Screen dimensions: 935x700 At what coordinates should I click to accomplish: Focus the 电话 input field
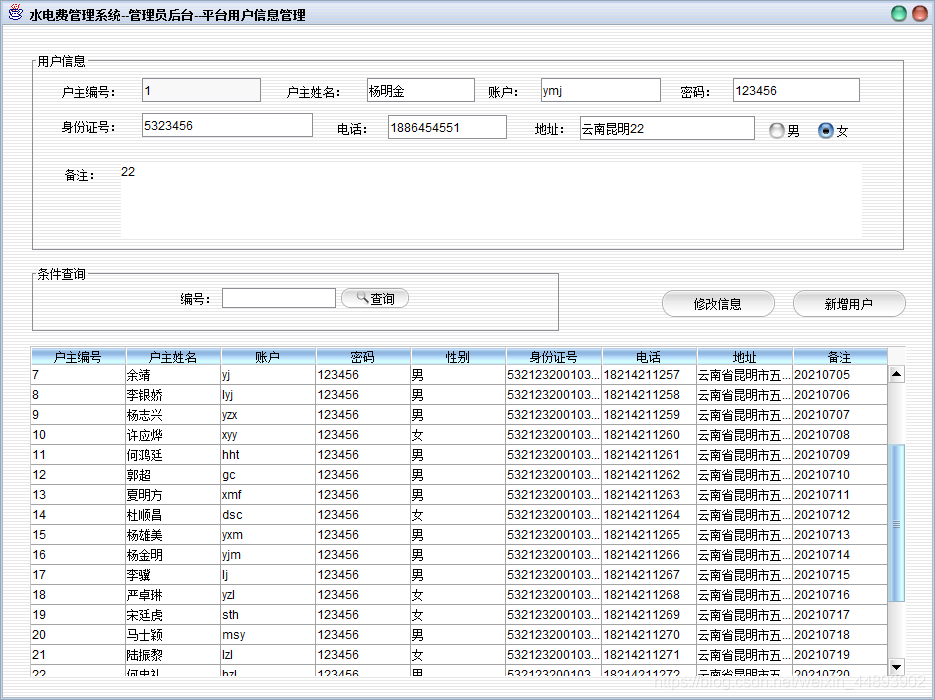click(x=447, y=127)
